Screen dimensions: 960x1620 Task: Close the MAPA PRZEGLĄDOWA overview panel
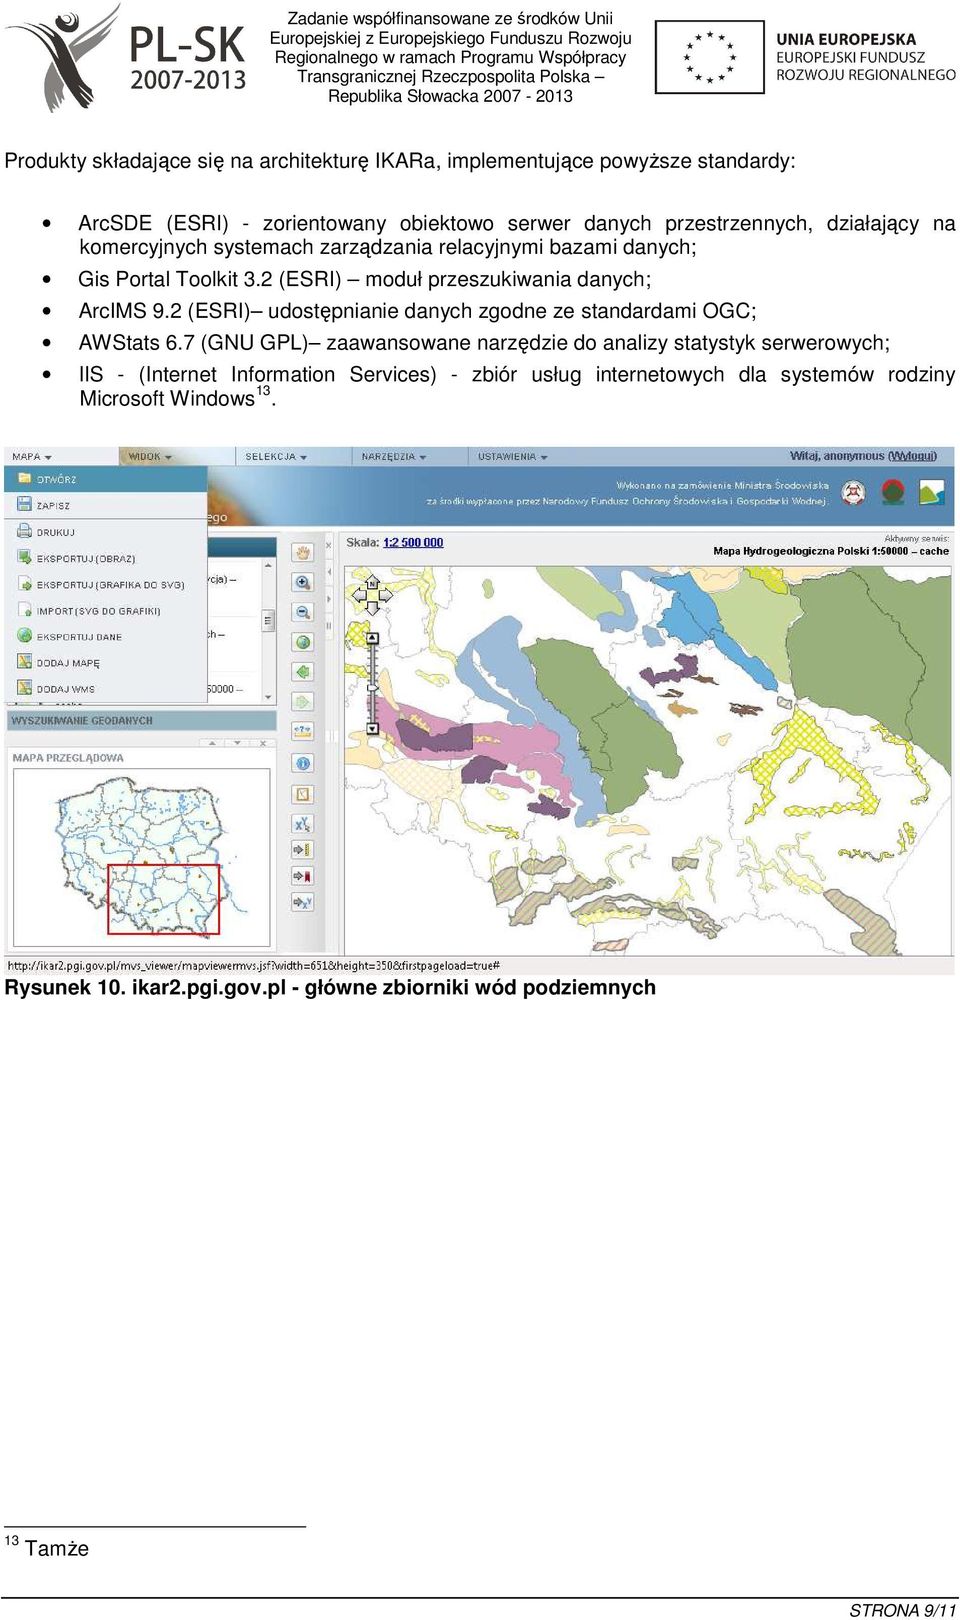point(264,743)
